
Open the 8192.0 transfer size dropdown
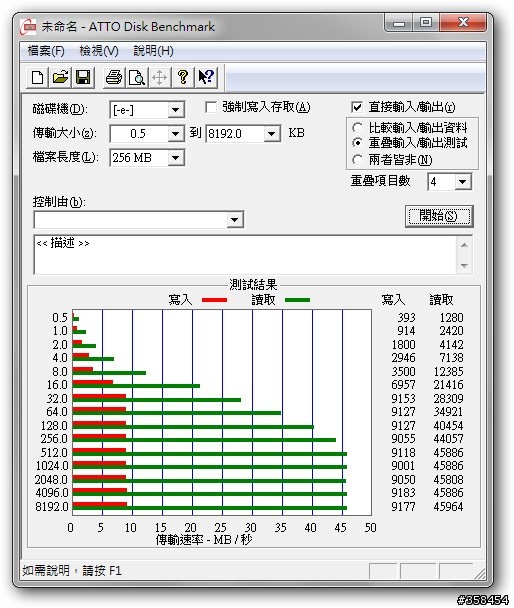tap(272, 134)
